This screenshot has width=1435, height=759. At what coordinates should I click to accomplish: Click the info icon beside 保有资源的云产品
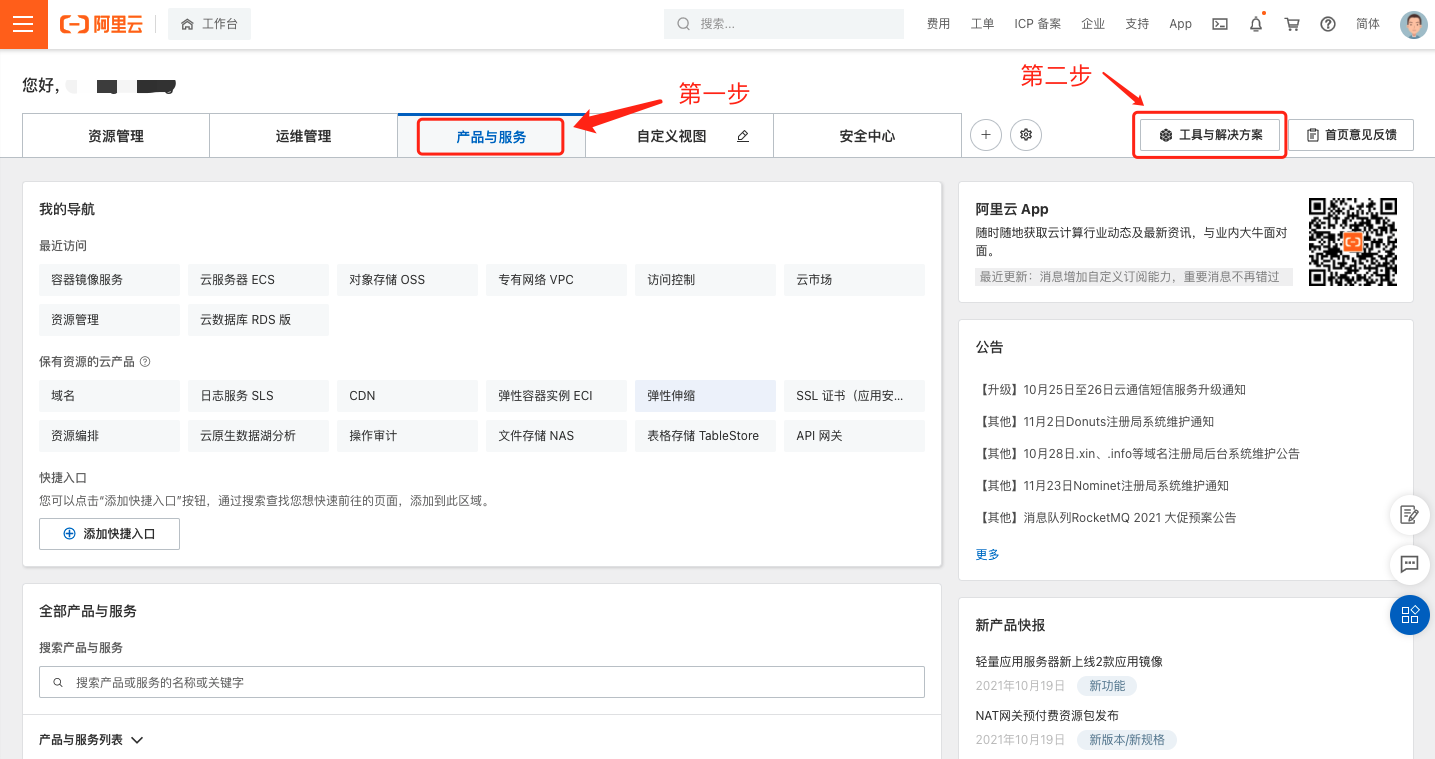[x=145, y=362]
